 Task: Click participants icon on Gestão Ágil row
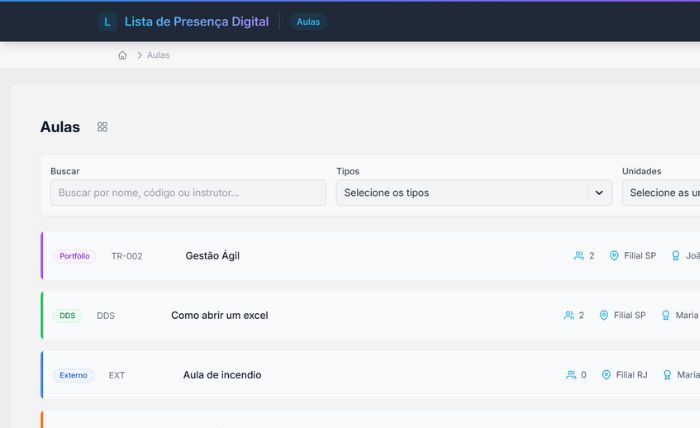[579, 256]
